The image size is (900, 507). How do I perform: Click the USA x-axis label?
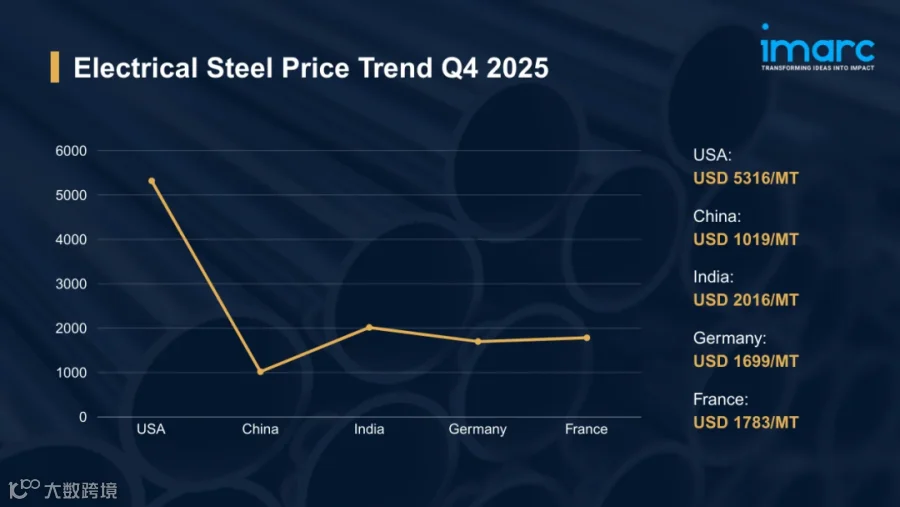pos(151,429)
